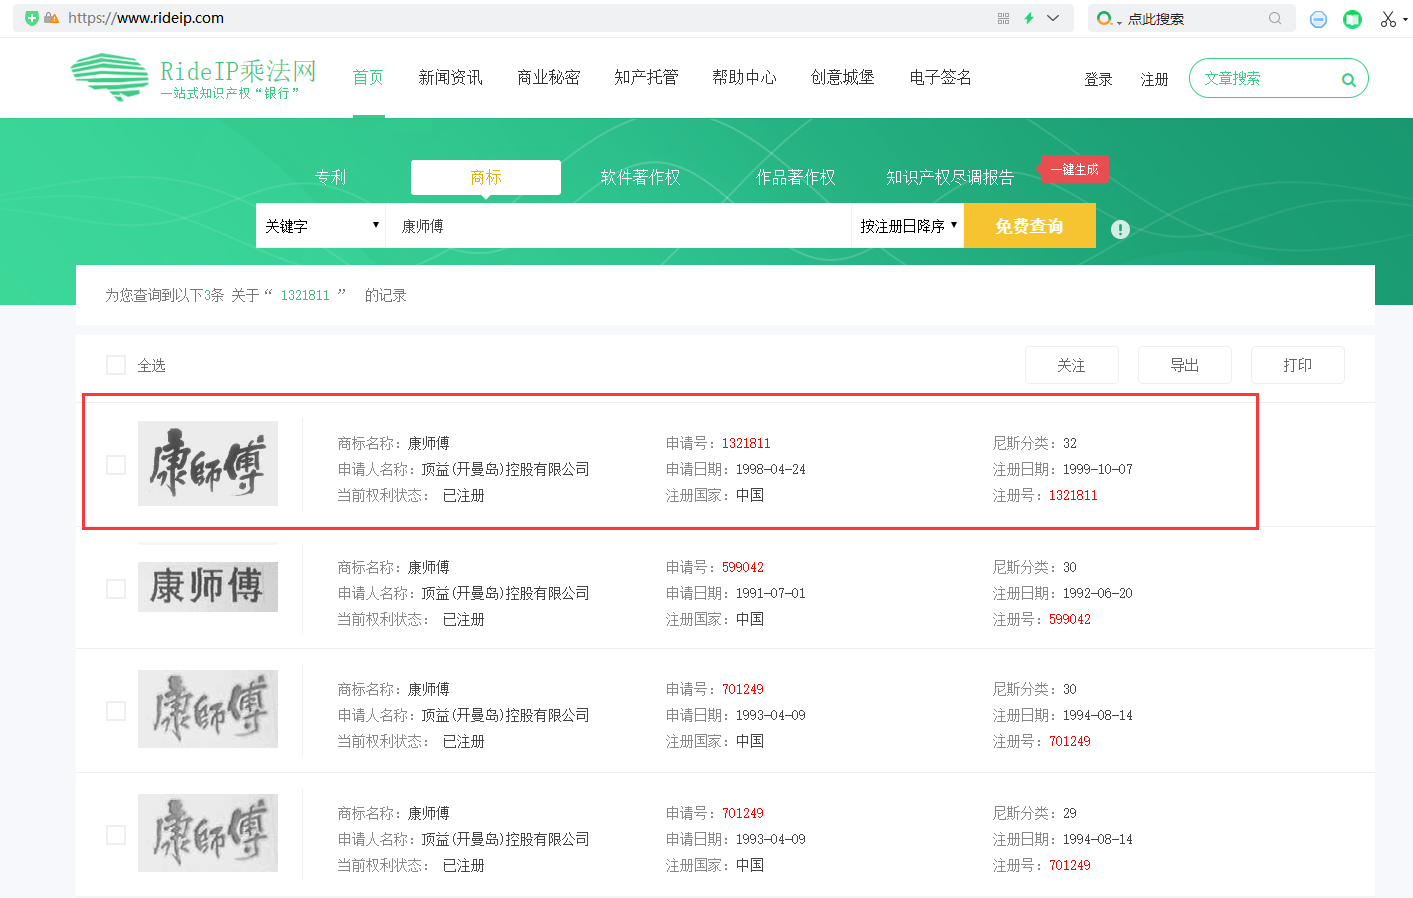
Task: Click the lightning speed-mode icon
Action: point(1028,18)
